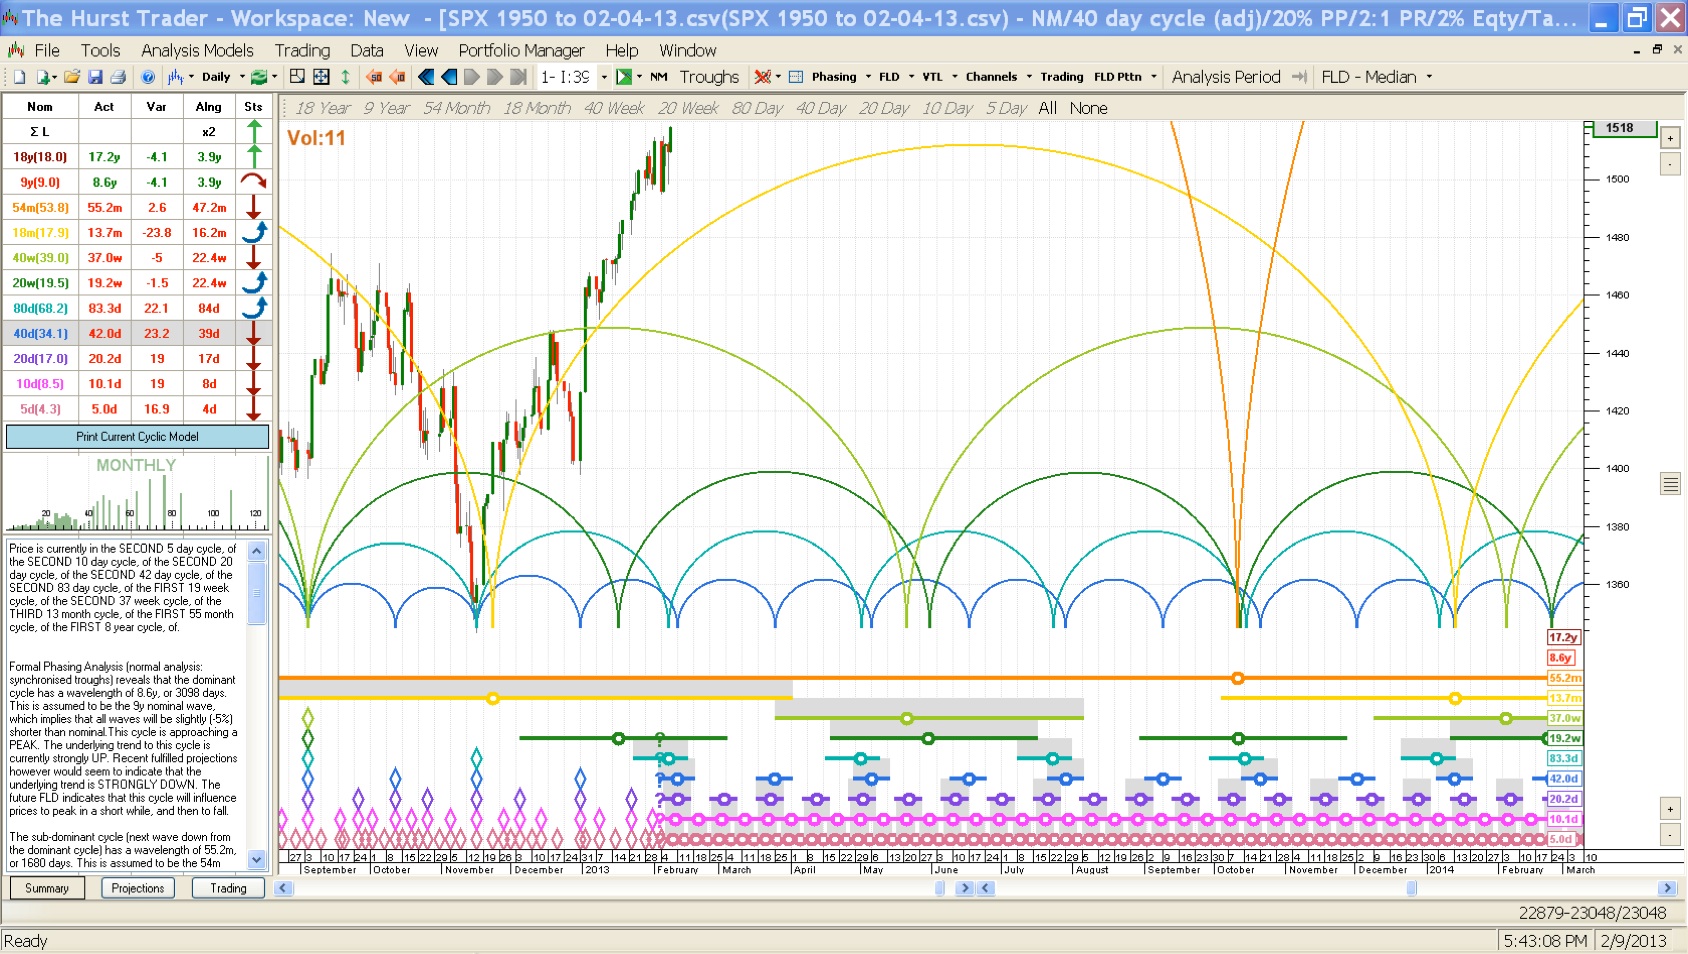Expand the Channels dropdown arrow
The height and width of the screenshot is (954, 1688).
click(x=1028, y=77)
